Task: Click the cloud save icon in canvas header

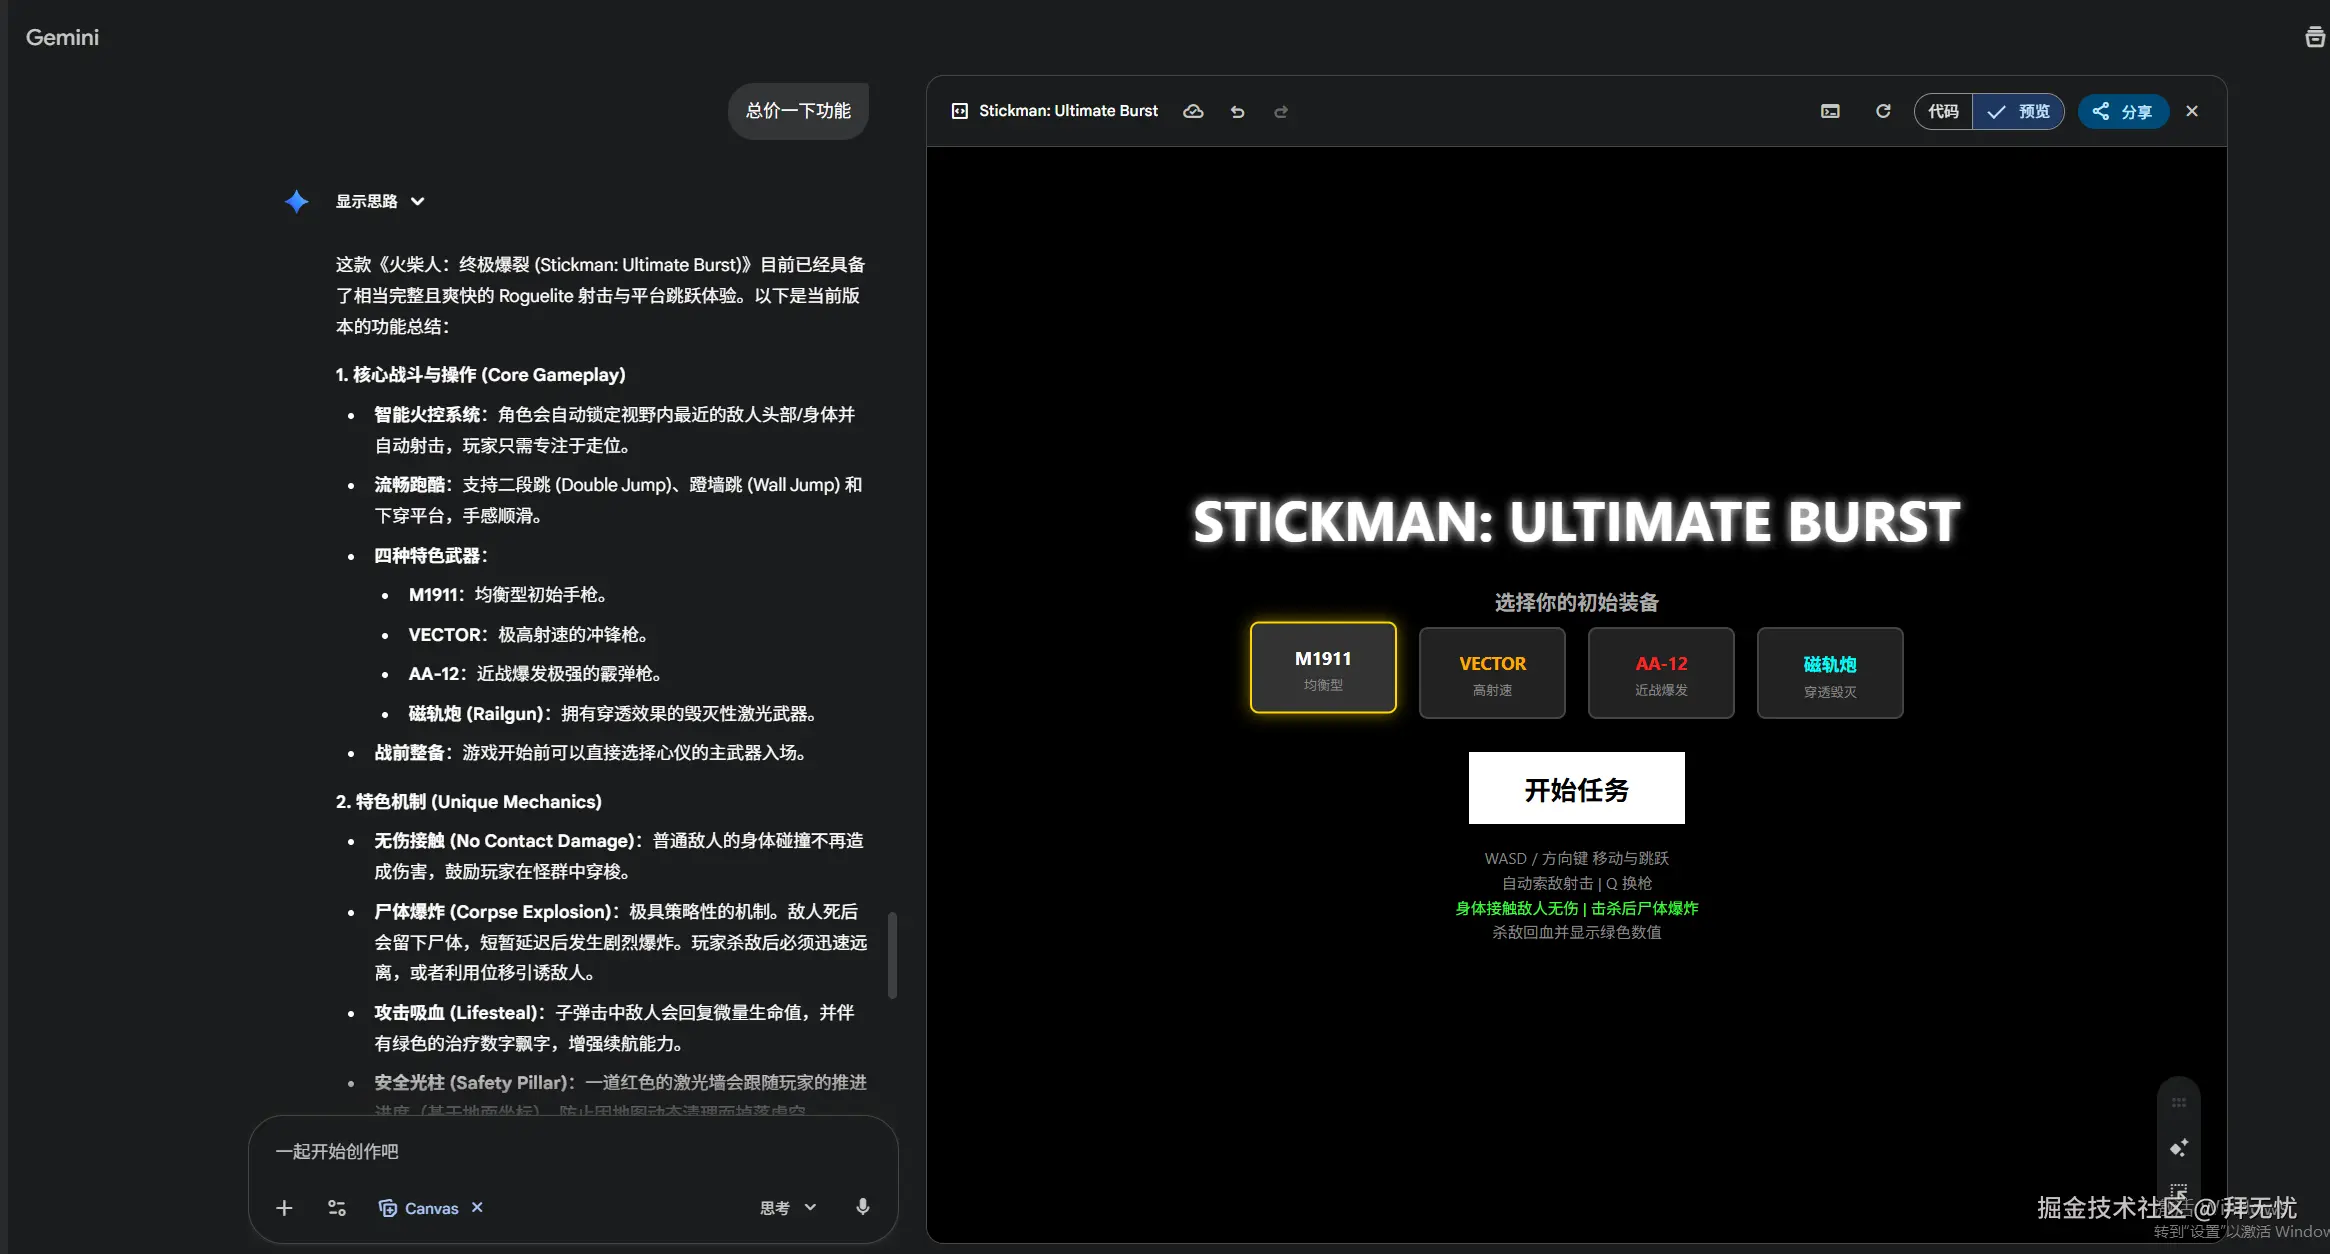Action: (1193, 111)
